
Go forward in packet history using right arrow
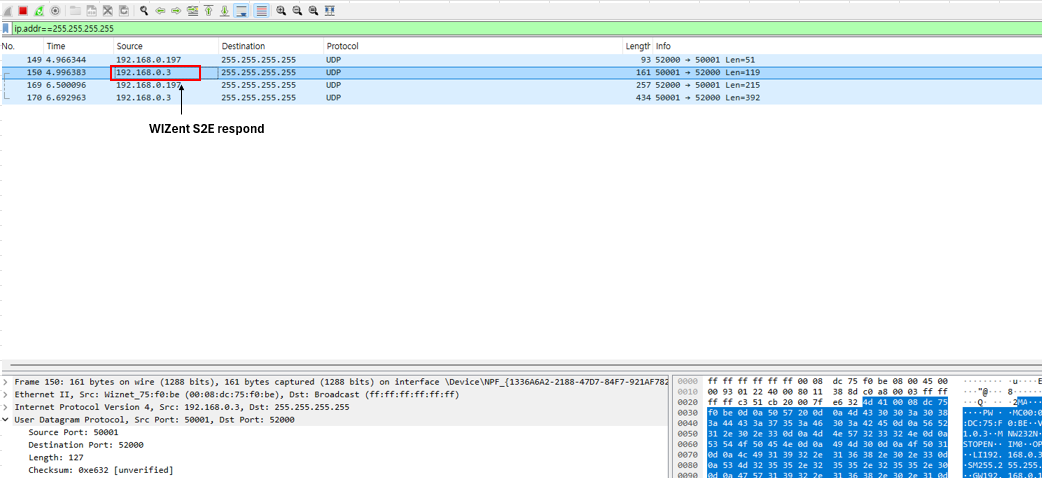tap(176, 11)
